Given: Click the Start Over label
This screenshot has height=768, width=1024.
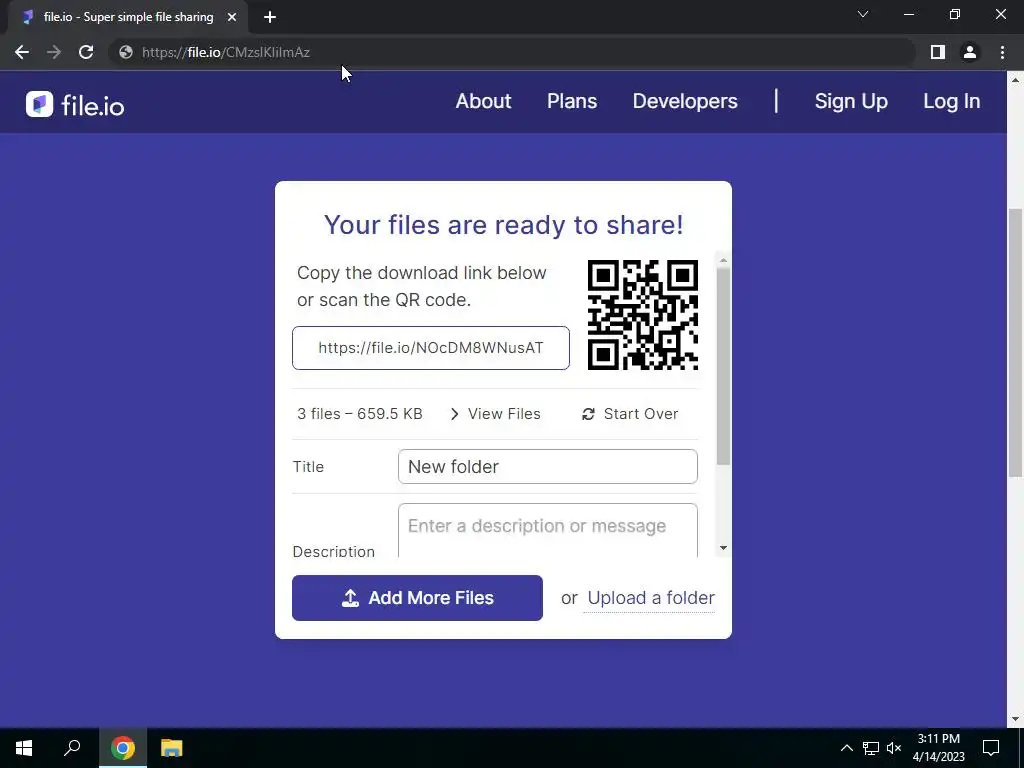Looking at the screenshot, I should 641,414.
